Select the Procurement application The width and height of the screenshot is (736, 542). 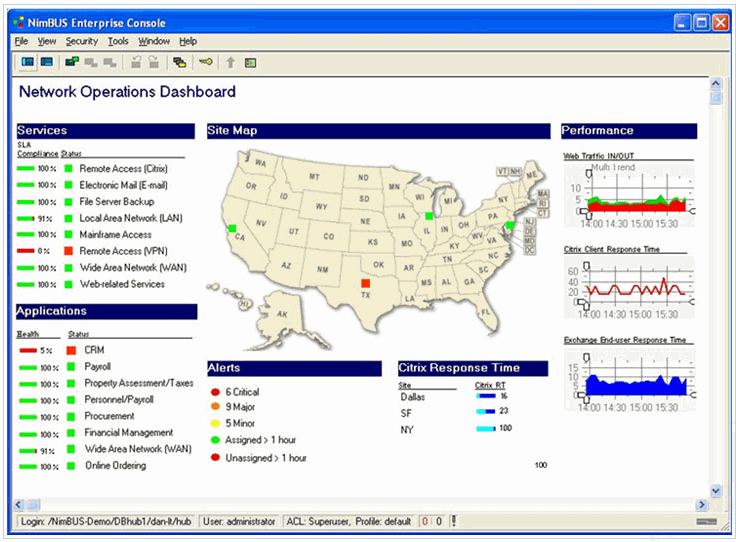point(109,416)
